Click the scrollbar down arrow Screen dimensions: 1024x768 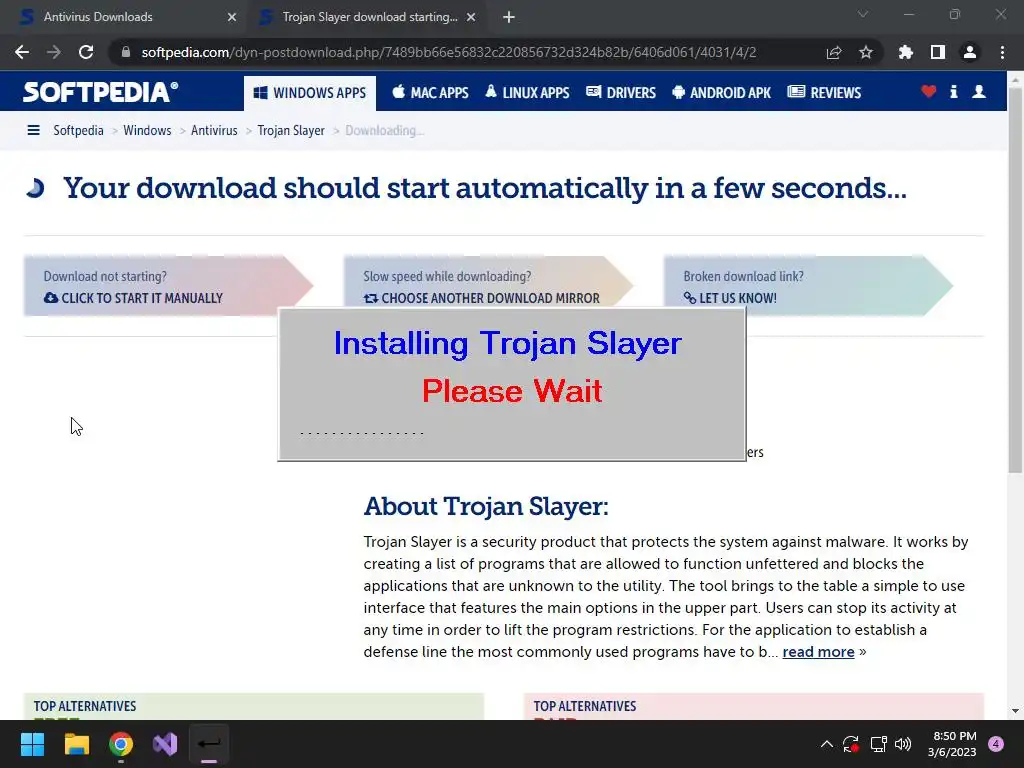[1015, 711]
